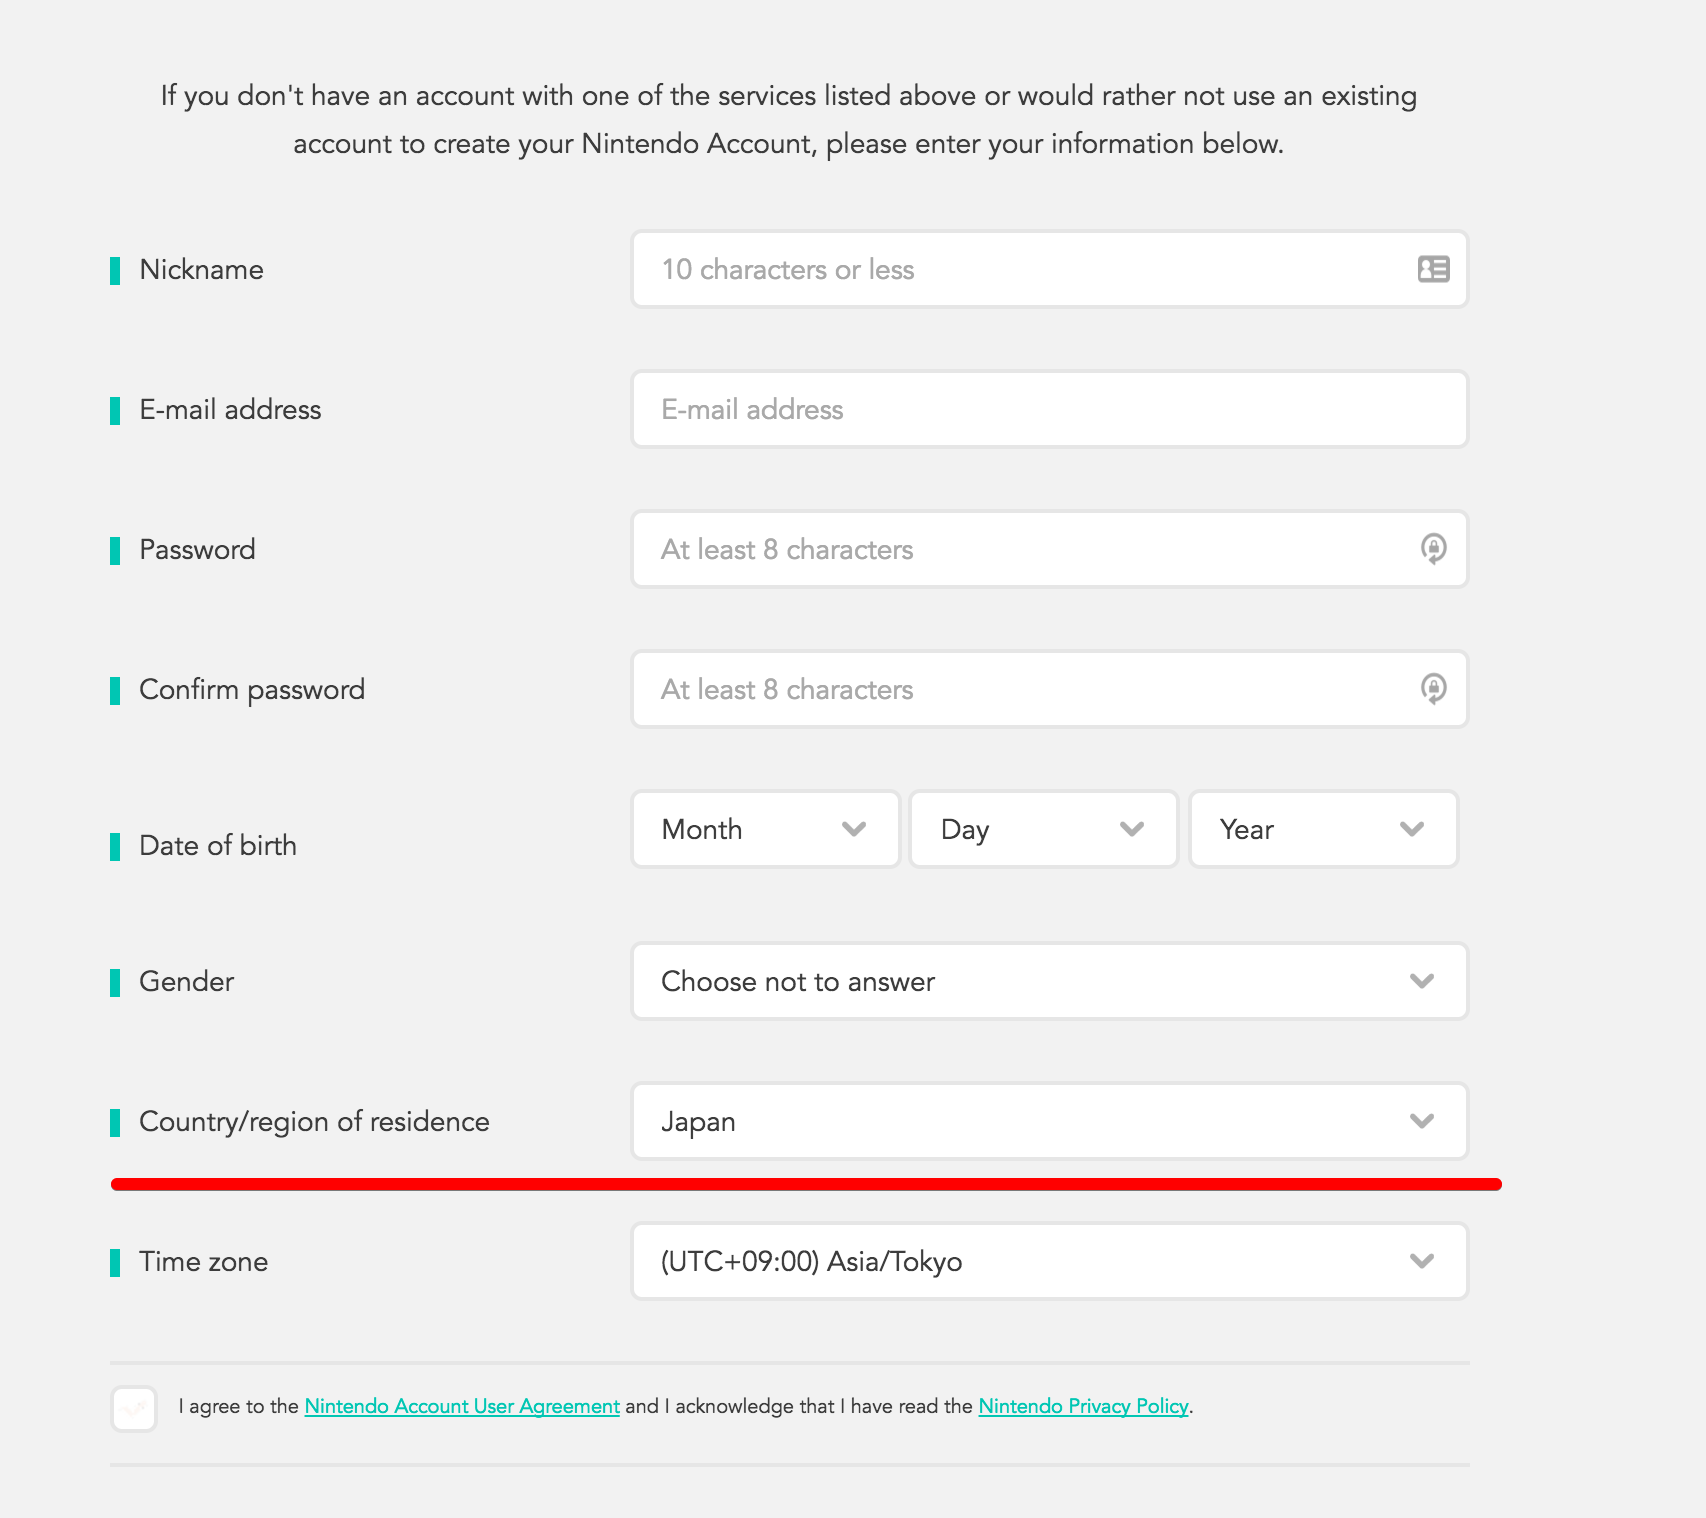Viewport: 1706px width, 1518px height.
Task: Click the key icon in Confirm password field
Action: 1433,689
